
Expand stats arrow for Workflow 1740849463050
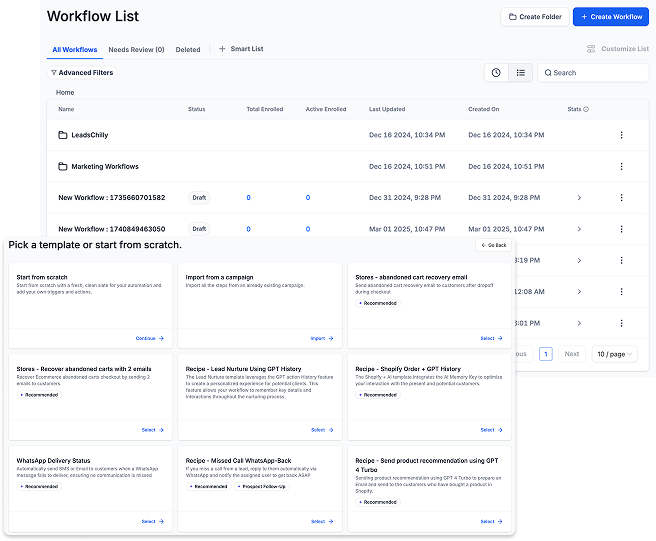[579, 229]
